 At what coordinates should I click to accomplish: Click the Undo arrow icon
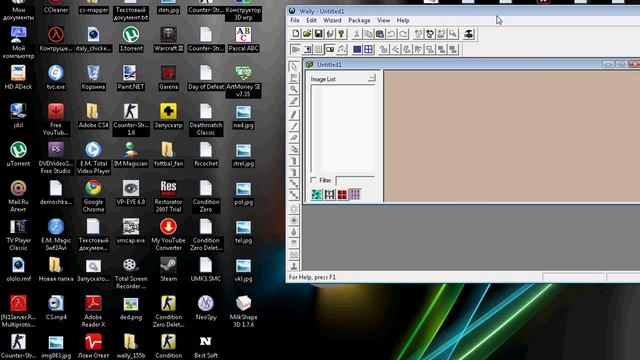point(391,34)
